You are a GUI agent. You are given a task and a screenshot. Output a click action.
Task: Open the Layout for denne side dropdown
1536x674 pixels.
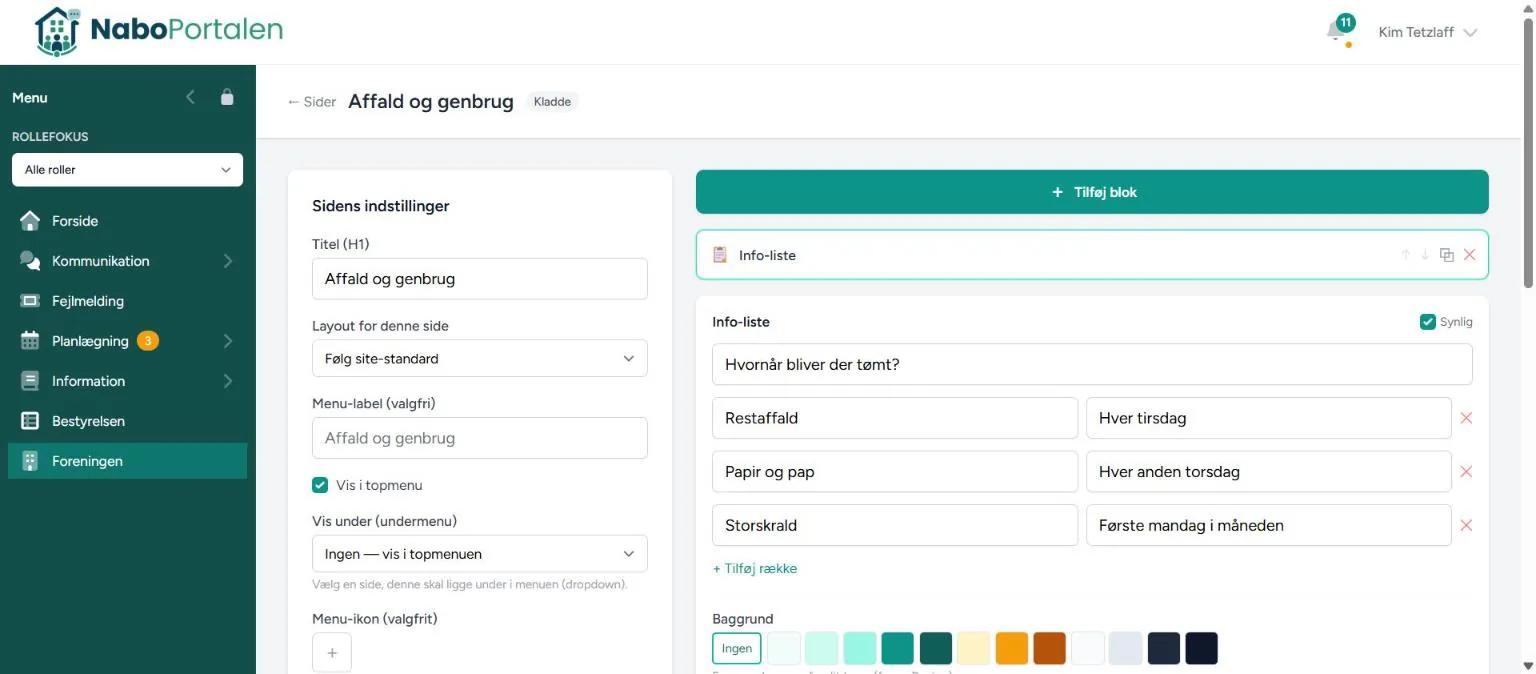480,358
